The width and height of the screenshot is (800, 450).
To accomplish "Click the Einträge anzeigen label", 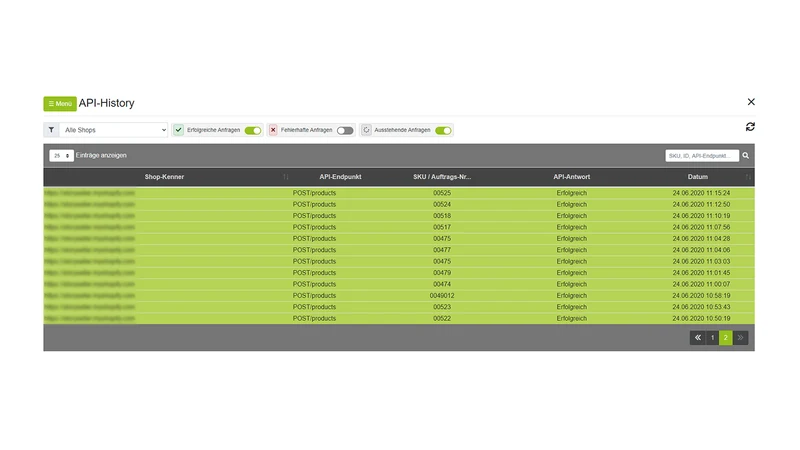I will pos(101,155).
